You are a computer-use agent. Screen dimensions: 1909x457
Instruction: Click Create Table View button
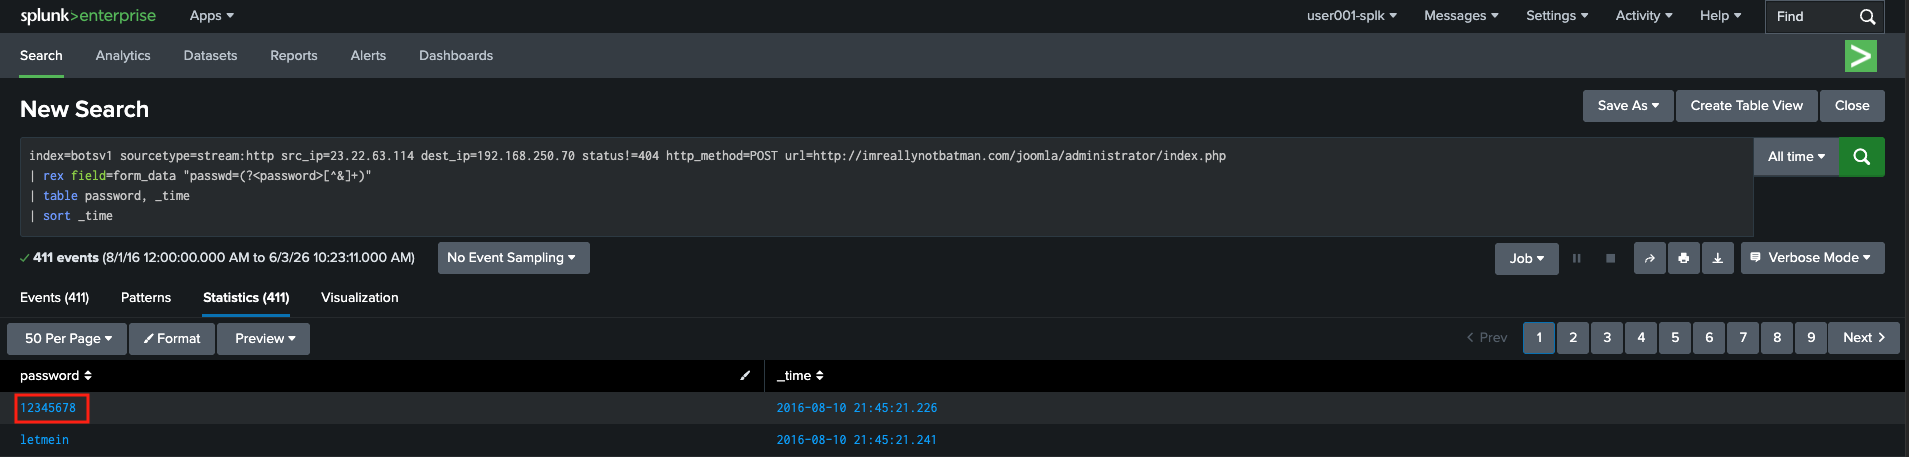click(1747, 106)
